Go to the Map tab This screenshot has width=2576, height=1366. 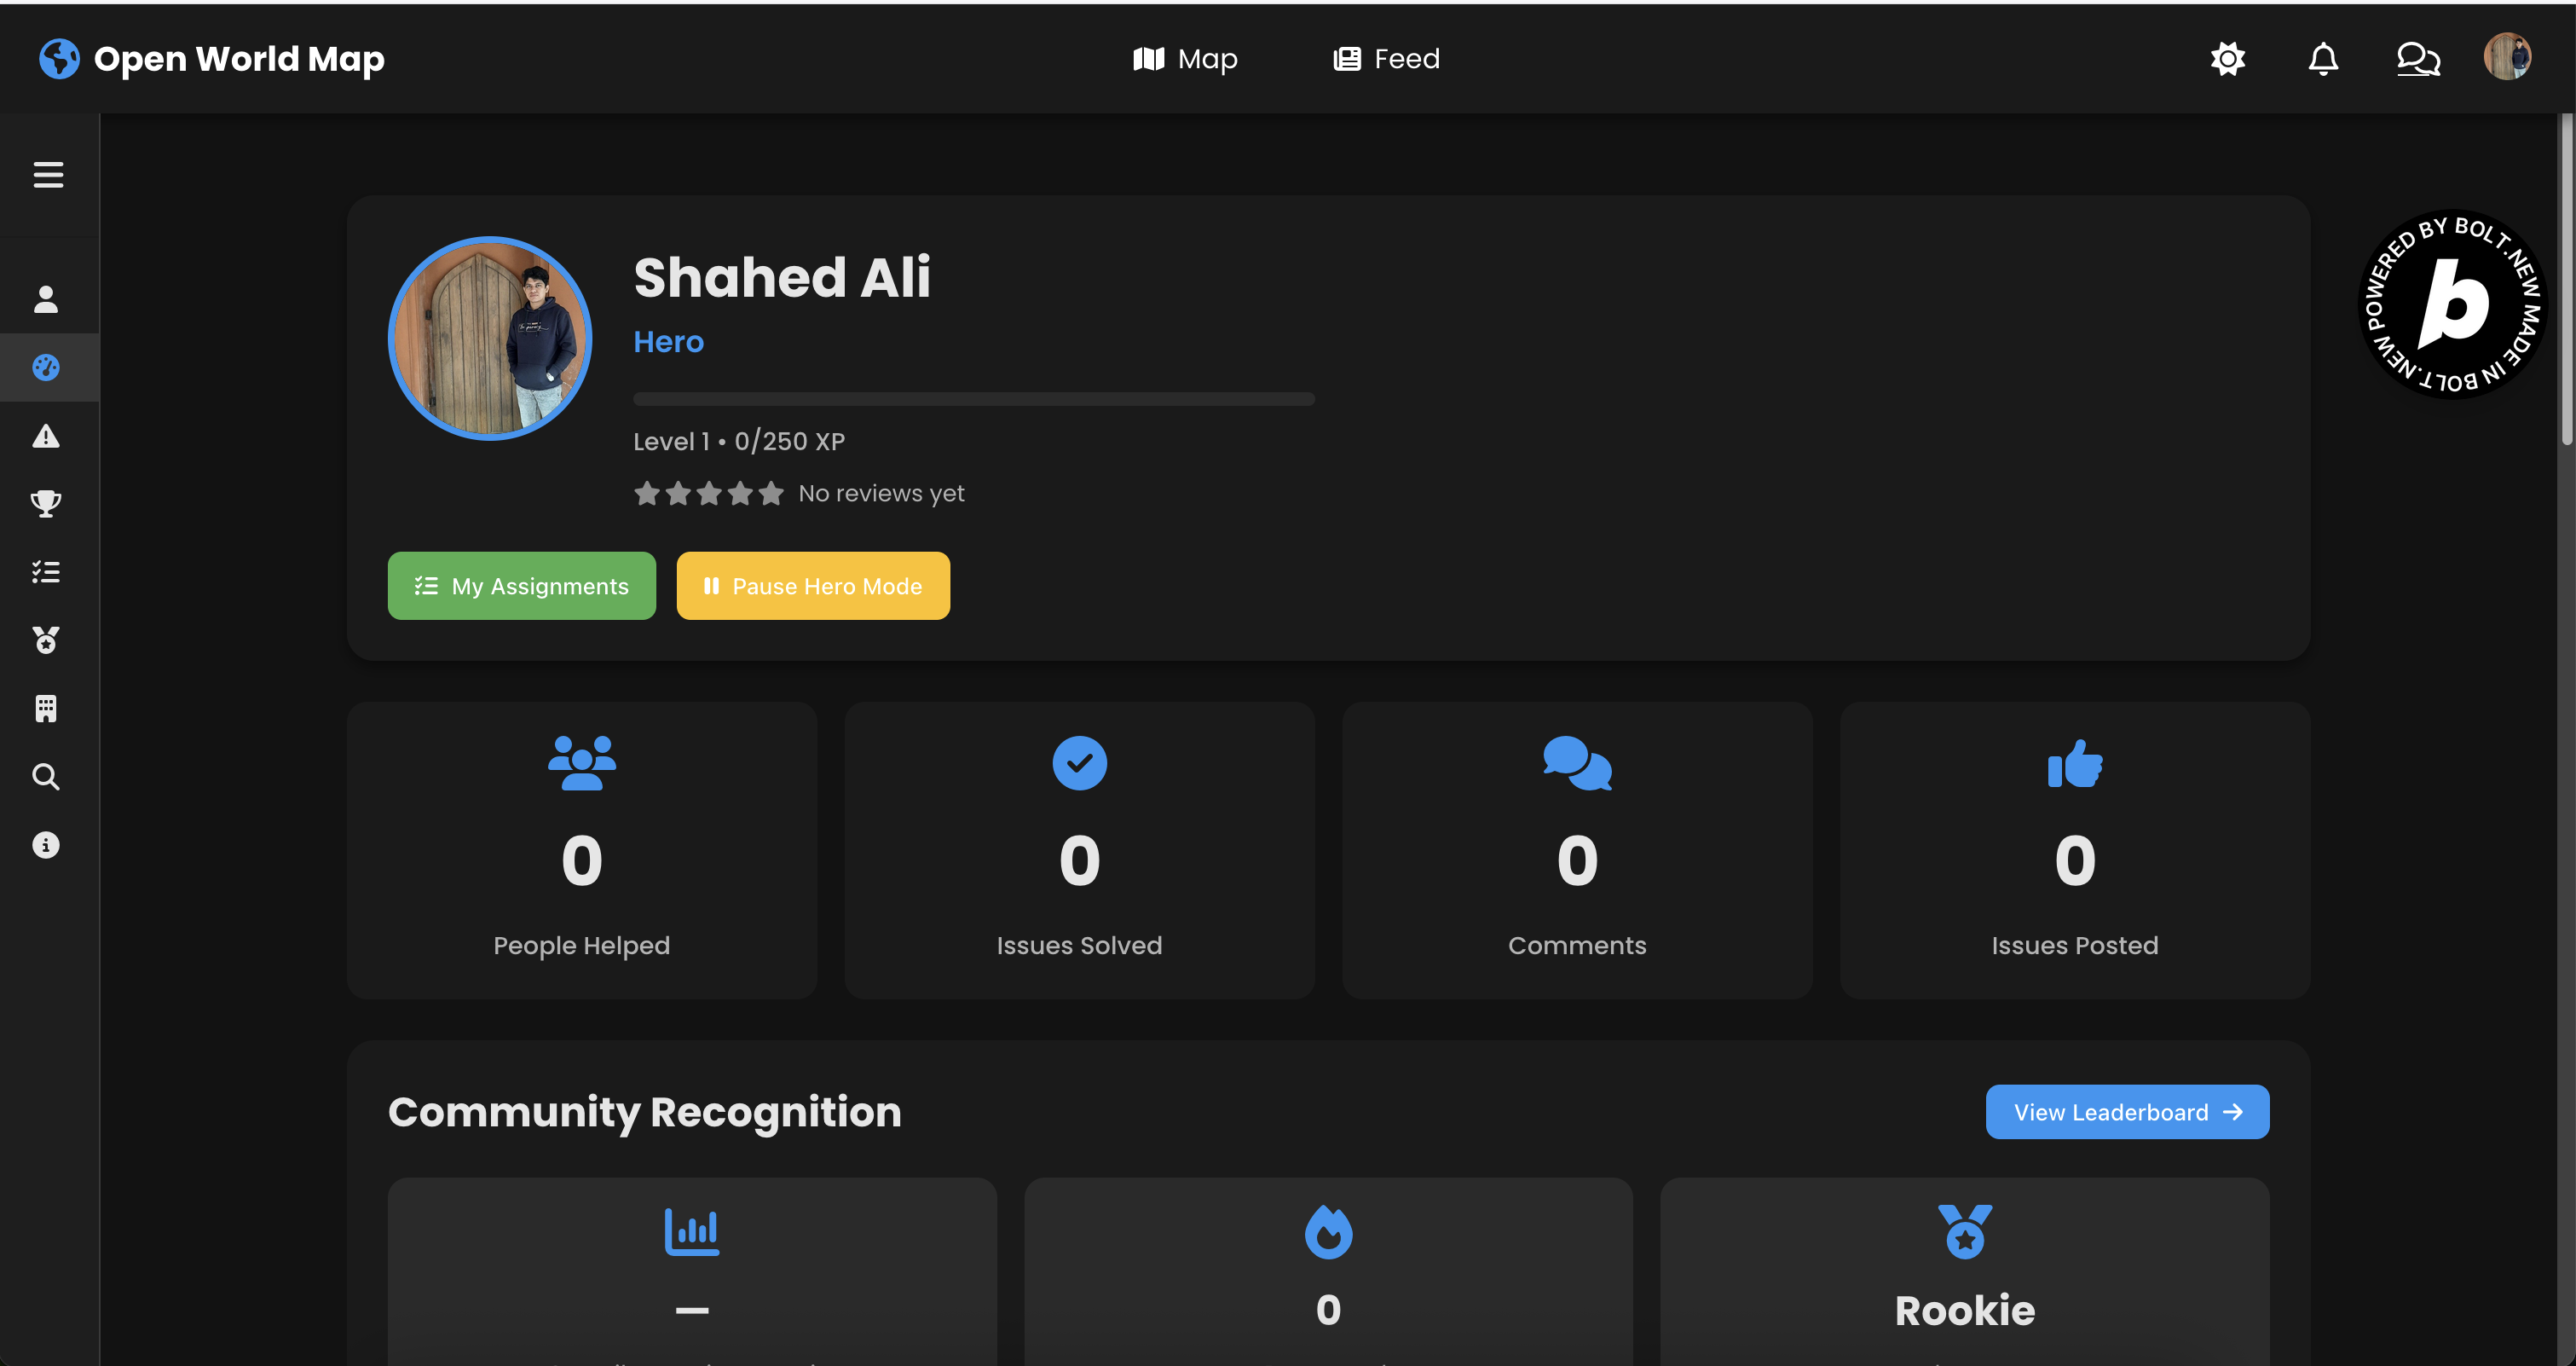1185,59
